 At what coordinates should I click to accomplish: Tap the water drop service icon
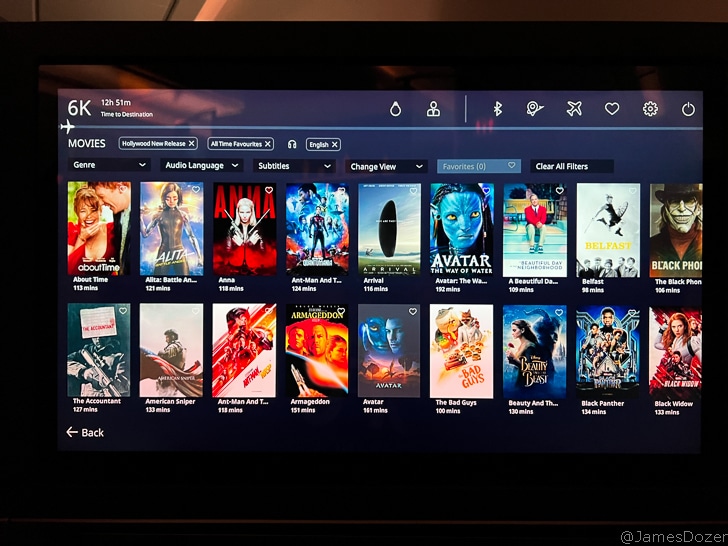(395, 109)
